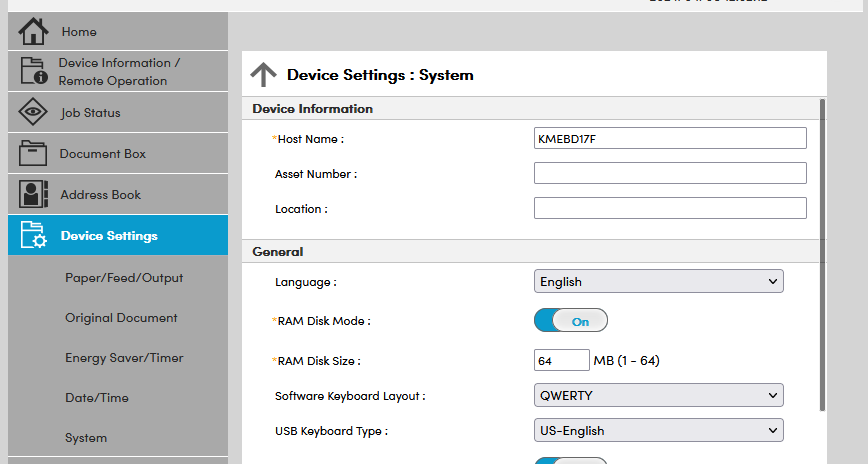The width and height of the screenshot is (868, 464).
Task: Focus the RAM Disk Size field
Action: coord(562,360)
